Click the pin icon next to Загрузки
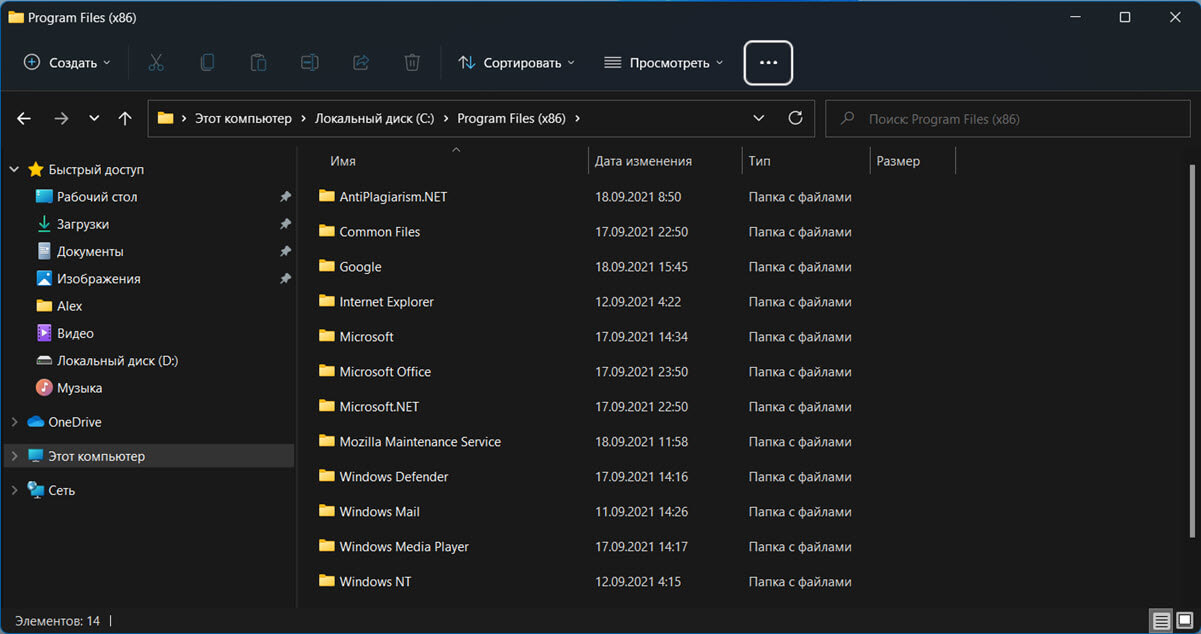Screen dimensions: 1201x634 click(285, 224)
